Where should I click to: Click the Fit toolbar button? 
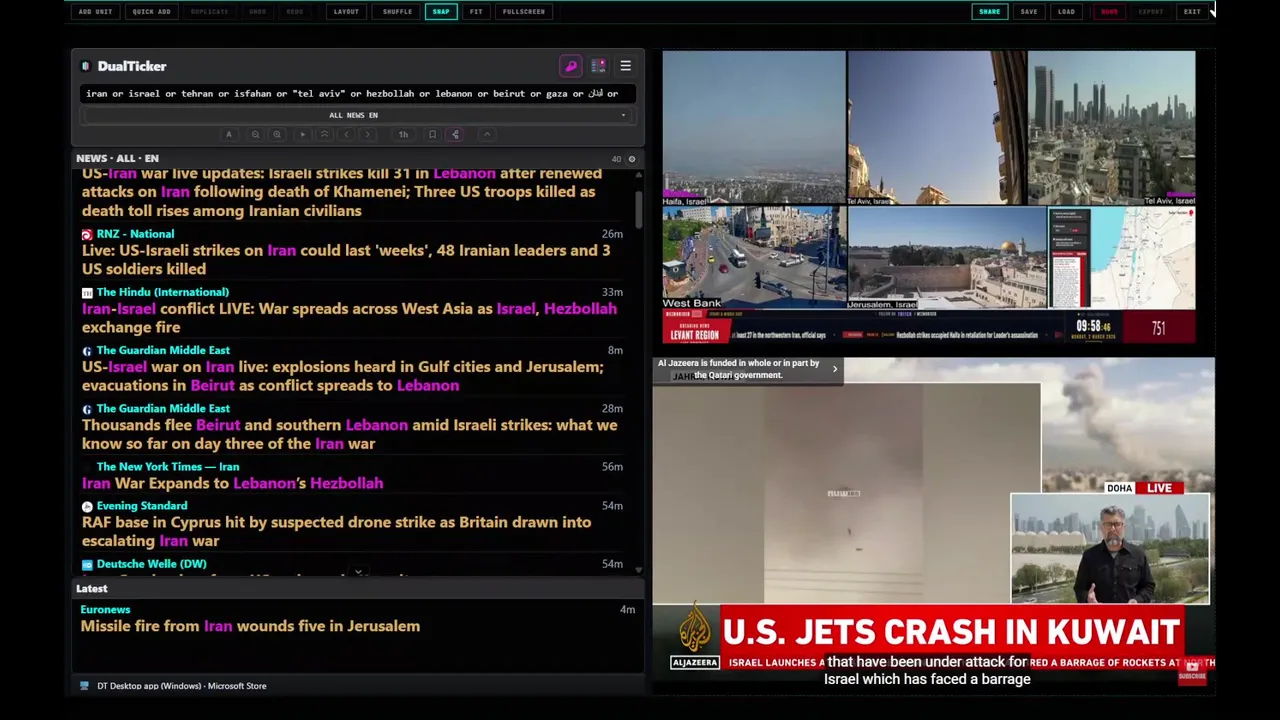tap(476, 11)
